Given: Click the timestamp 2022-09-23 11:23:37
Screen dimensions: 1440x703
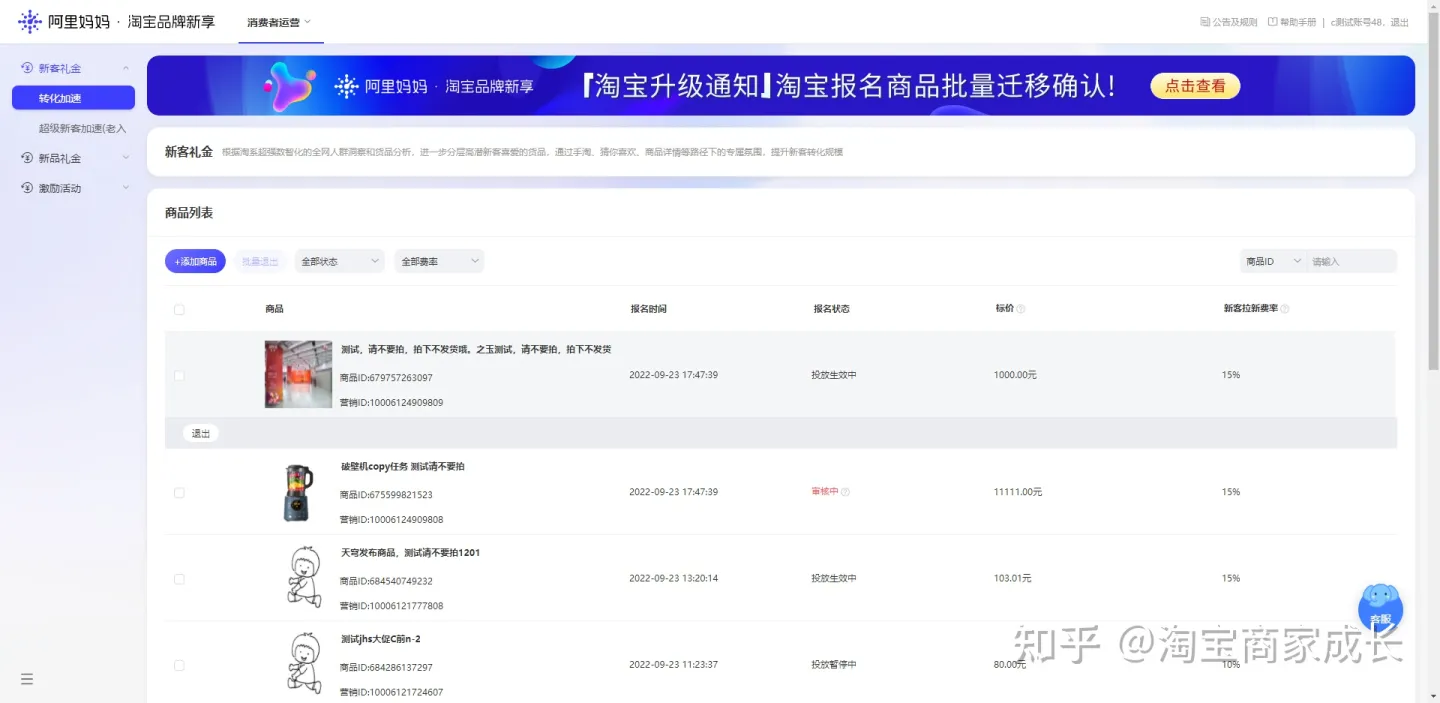Looking at the screenshot, I should tap(673, 664).
